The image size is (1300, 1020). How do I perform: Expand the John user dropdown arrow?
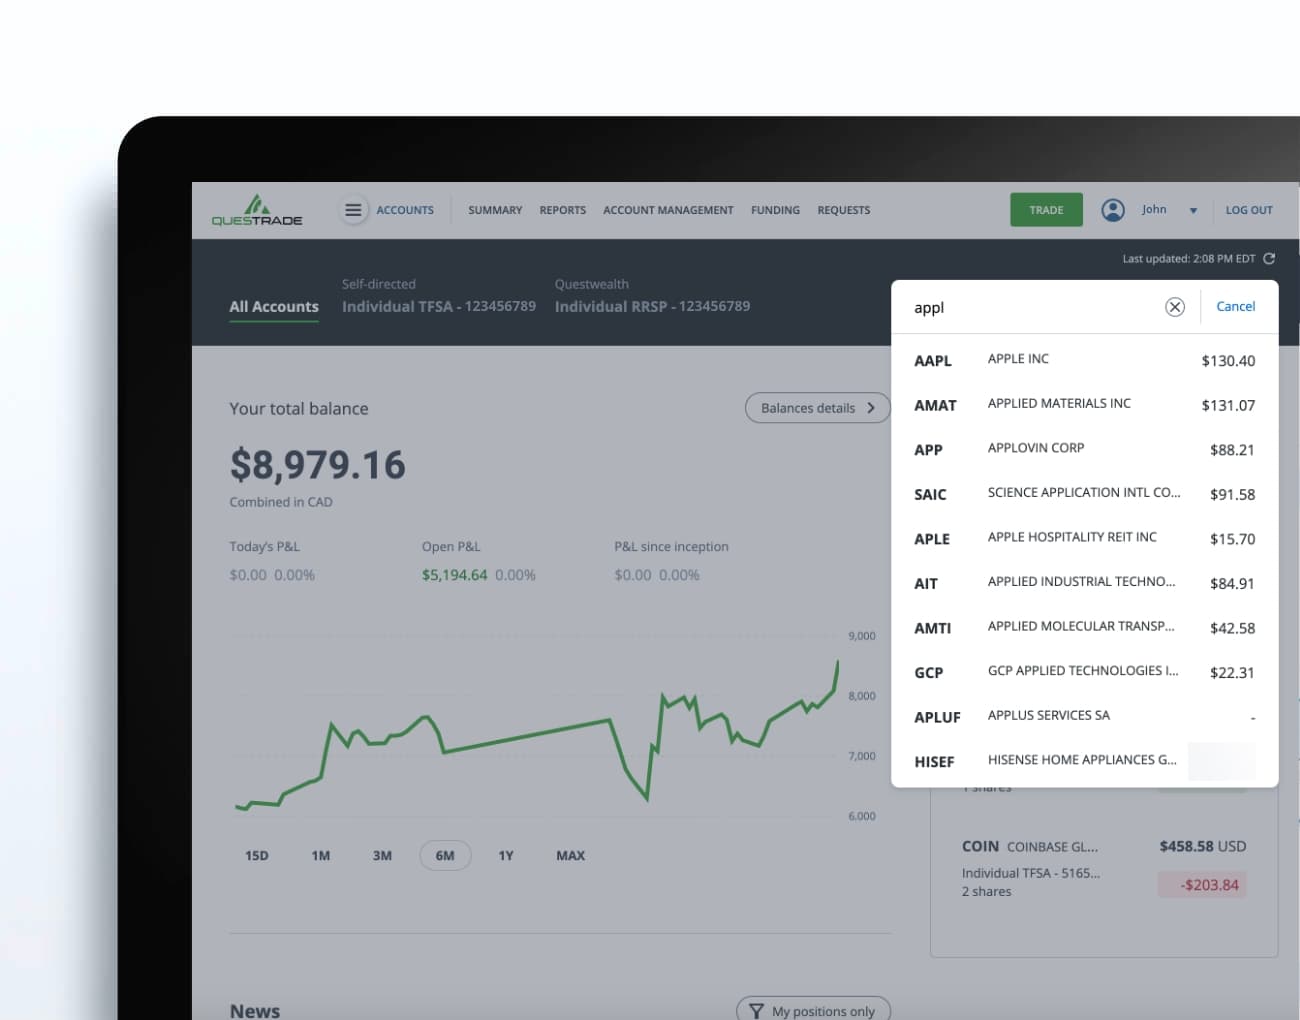coord(1193,211)
